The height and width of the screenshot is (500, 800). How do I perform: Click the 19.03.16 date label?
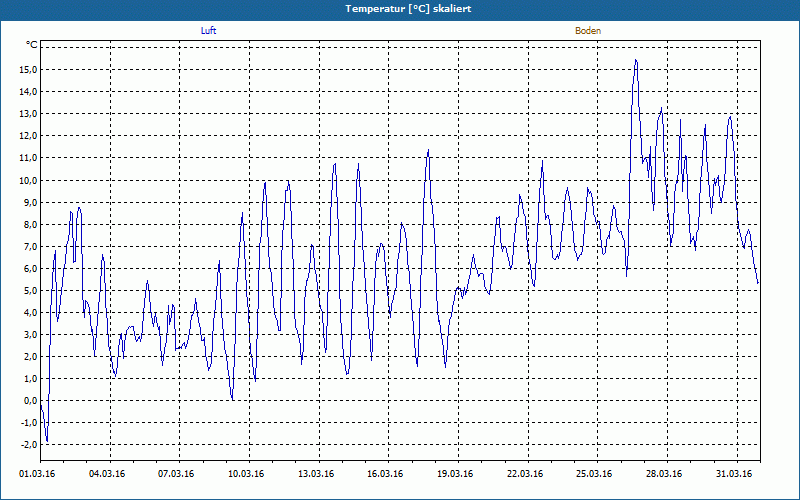(455, 474)
